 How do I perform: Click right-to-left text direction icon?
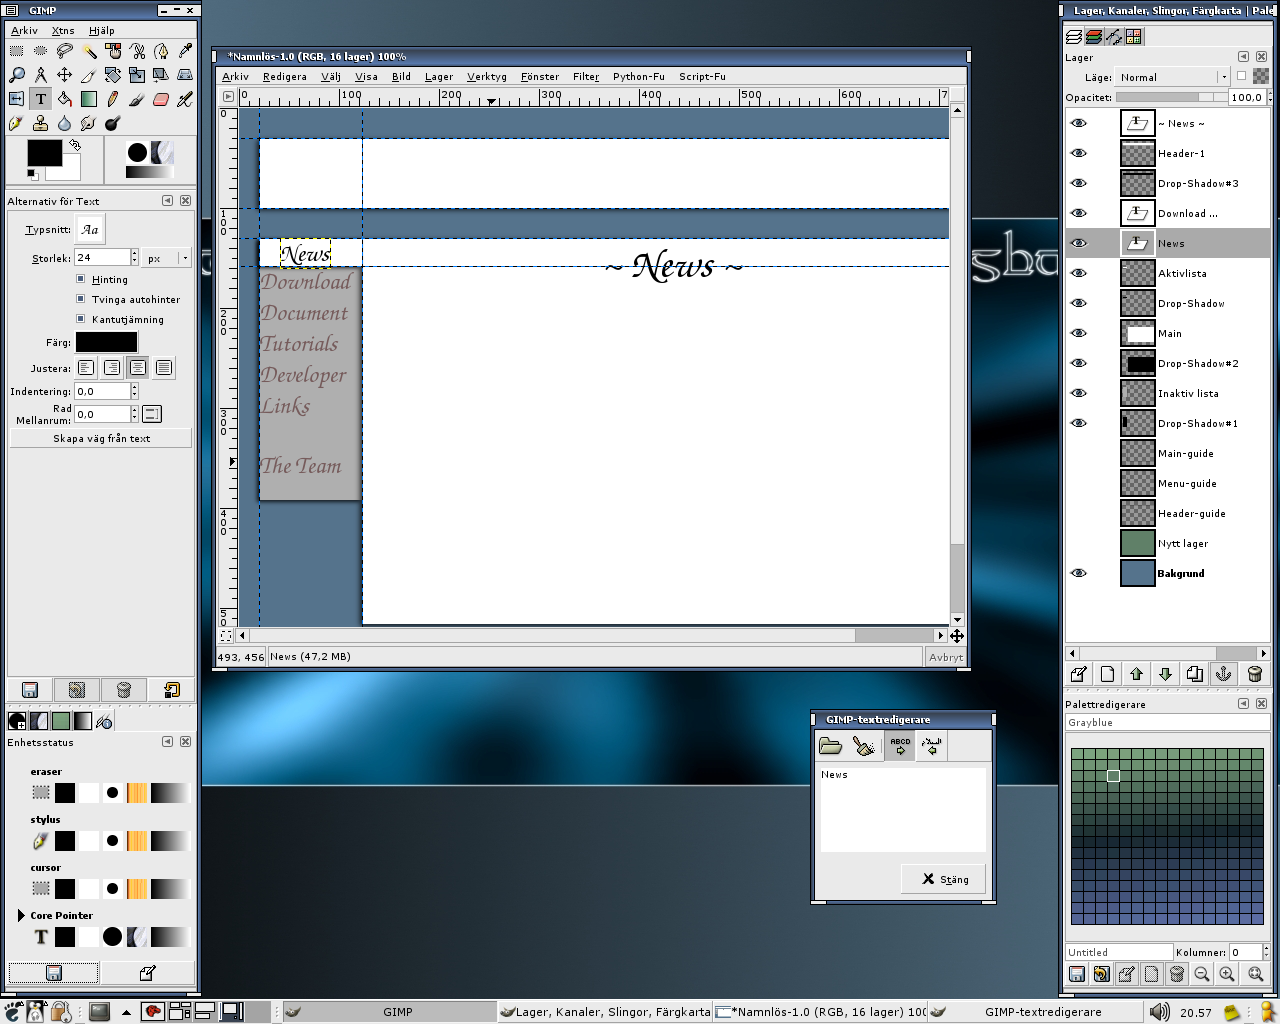[932, 746]
